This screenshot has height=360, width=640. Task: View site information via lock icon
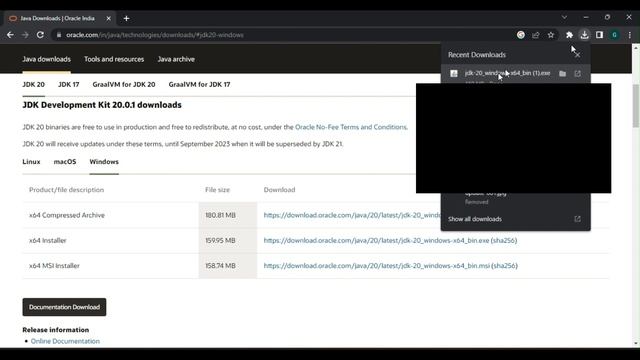coord(59,35)
